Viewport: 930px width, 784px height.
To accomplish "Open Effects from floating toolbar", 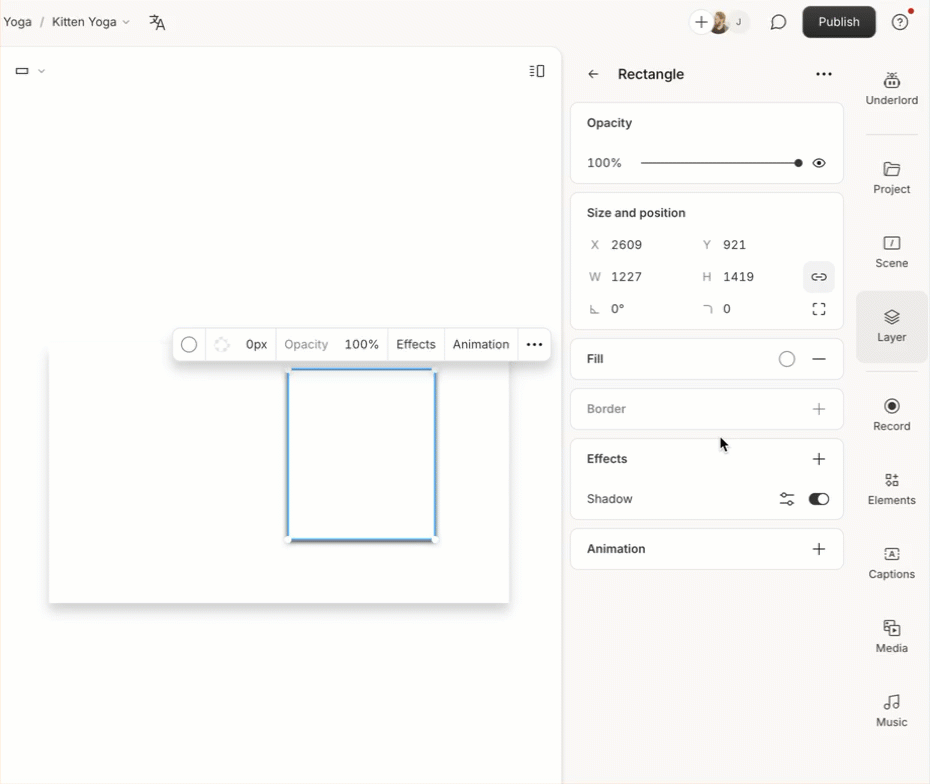I will pyautogui.click(x=416, y=345).
